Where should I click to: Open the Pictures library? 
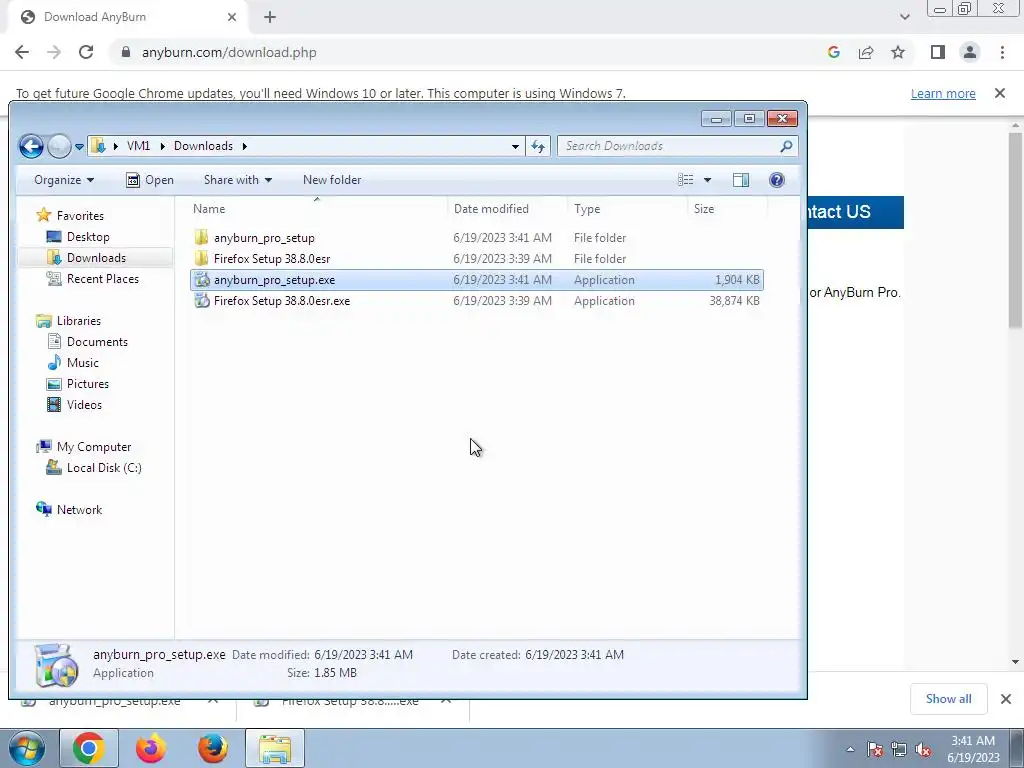click(88, 383)
